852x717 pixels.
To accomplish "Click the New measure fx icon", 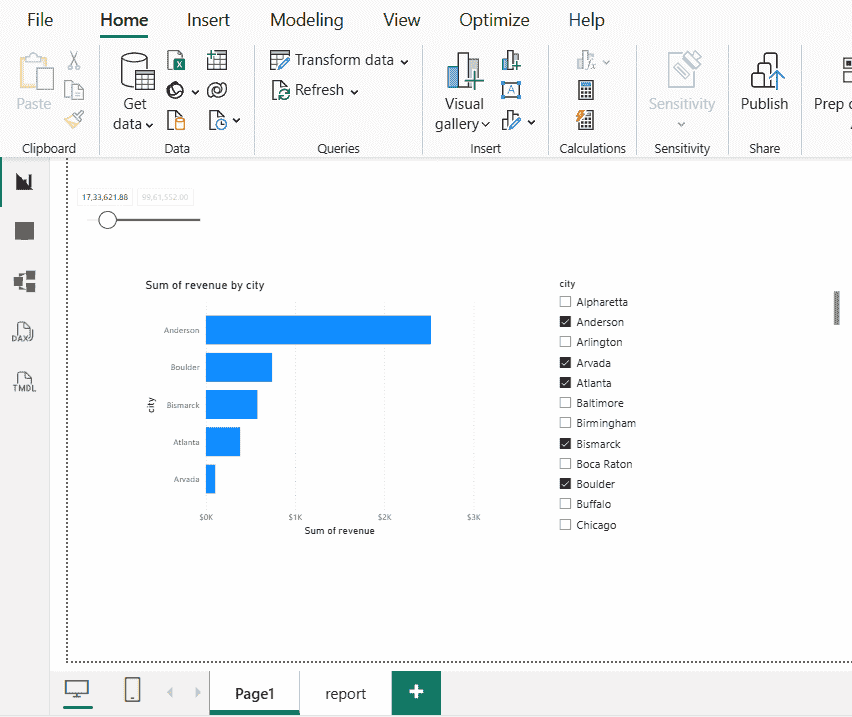I will (x=586, y=60).
